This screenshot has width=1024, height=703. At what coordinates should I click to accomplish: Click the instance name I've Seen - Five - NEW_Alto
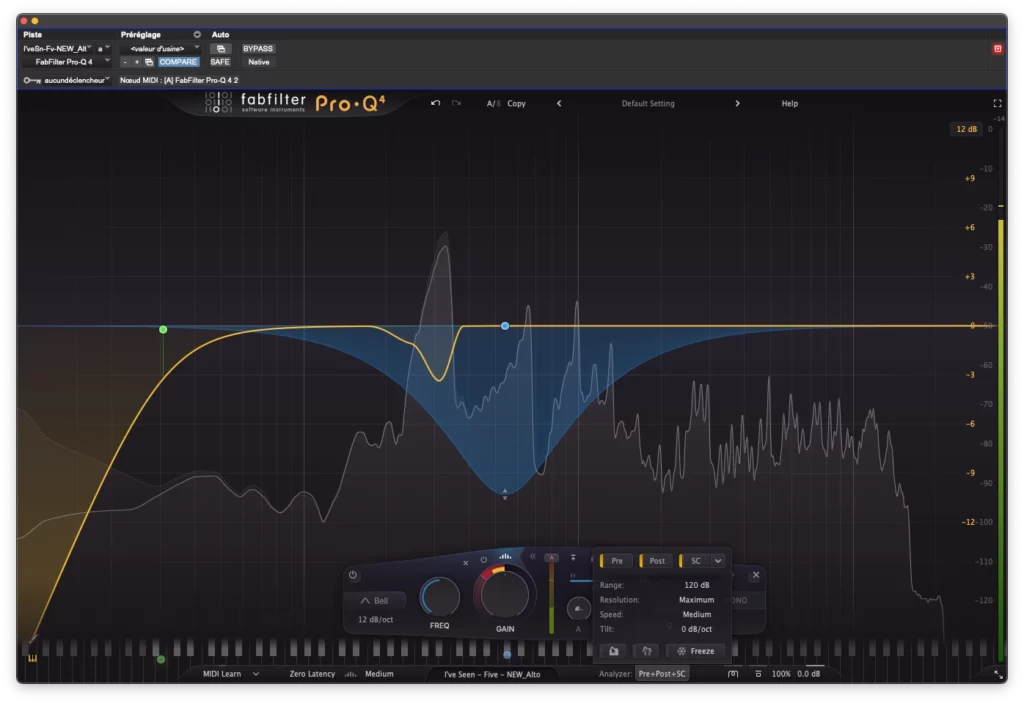coord(492,674)
